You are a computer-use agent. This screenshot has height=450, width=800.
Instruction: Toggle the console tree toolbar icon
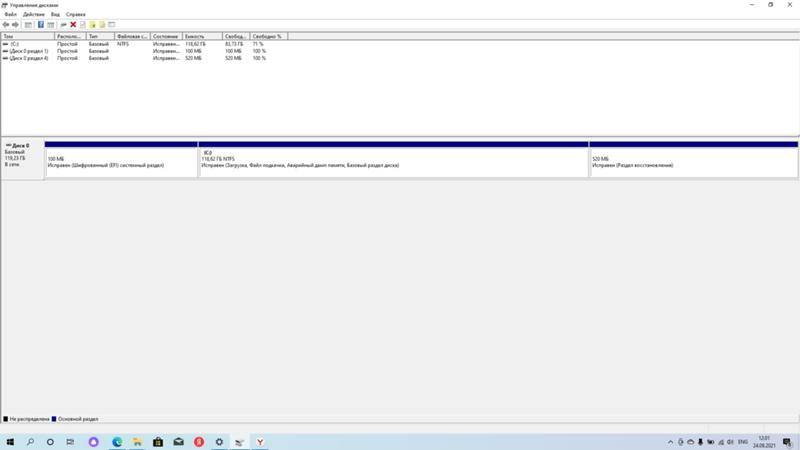point(28,24)
